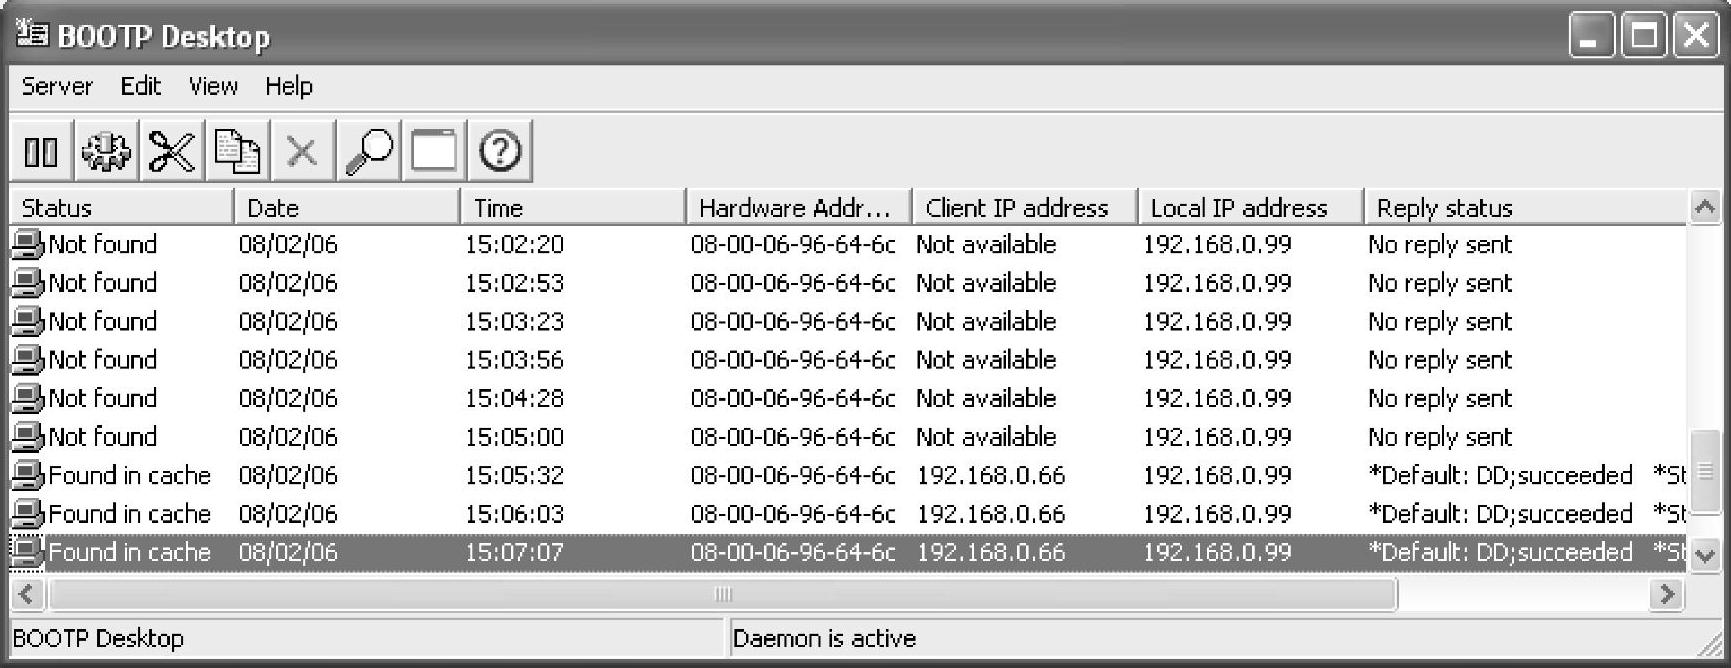
Task: Click the Daemon is active status text
Action: (824, 638)
